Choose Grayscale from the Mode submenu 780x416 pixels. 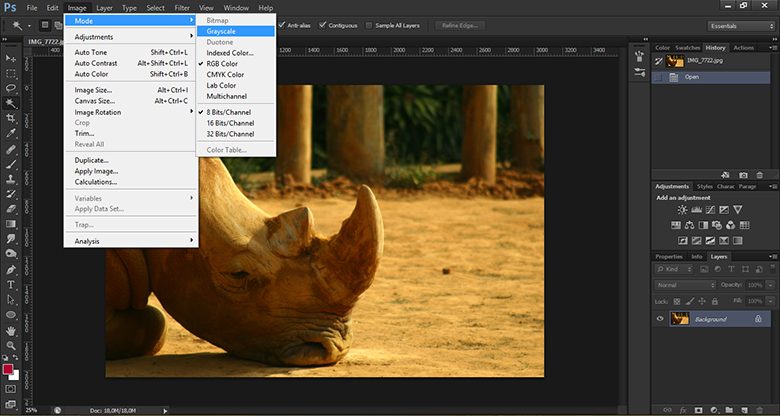point(222,31)
